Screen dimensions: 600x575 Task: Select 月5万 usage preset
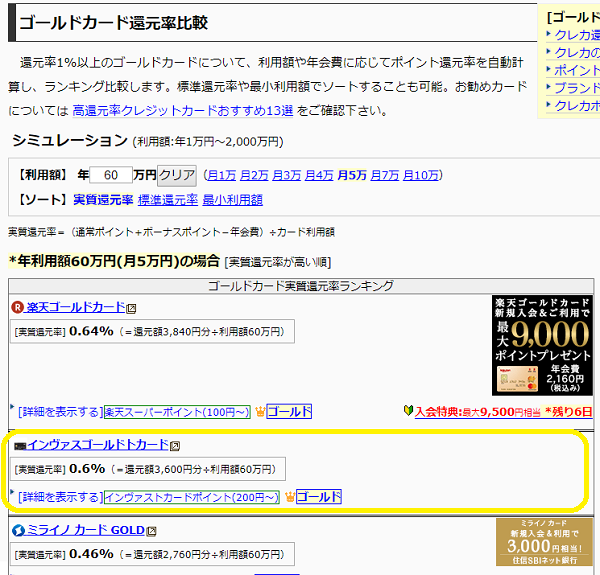352,175
